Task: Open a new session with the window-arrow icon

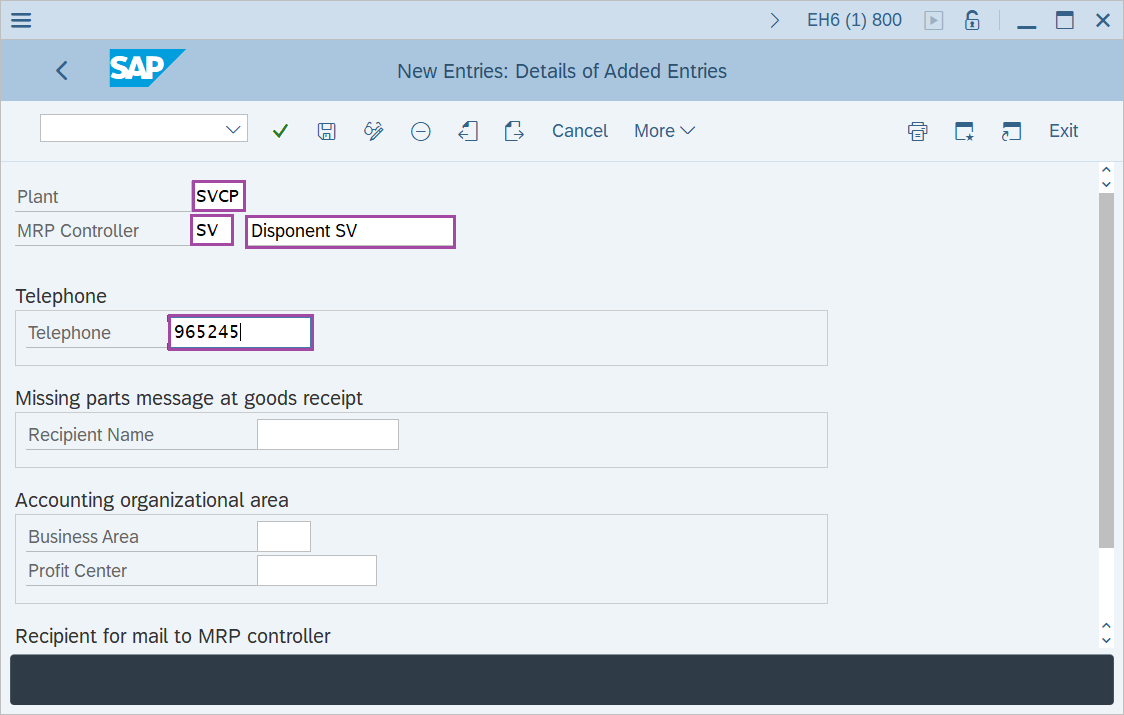Action: click(1011, 130)
